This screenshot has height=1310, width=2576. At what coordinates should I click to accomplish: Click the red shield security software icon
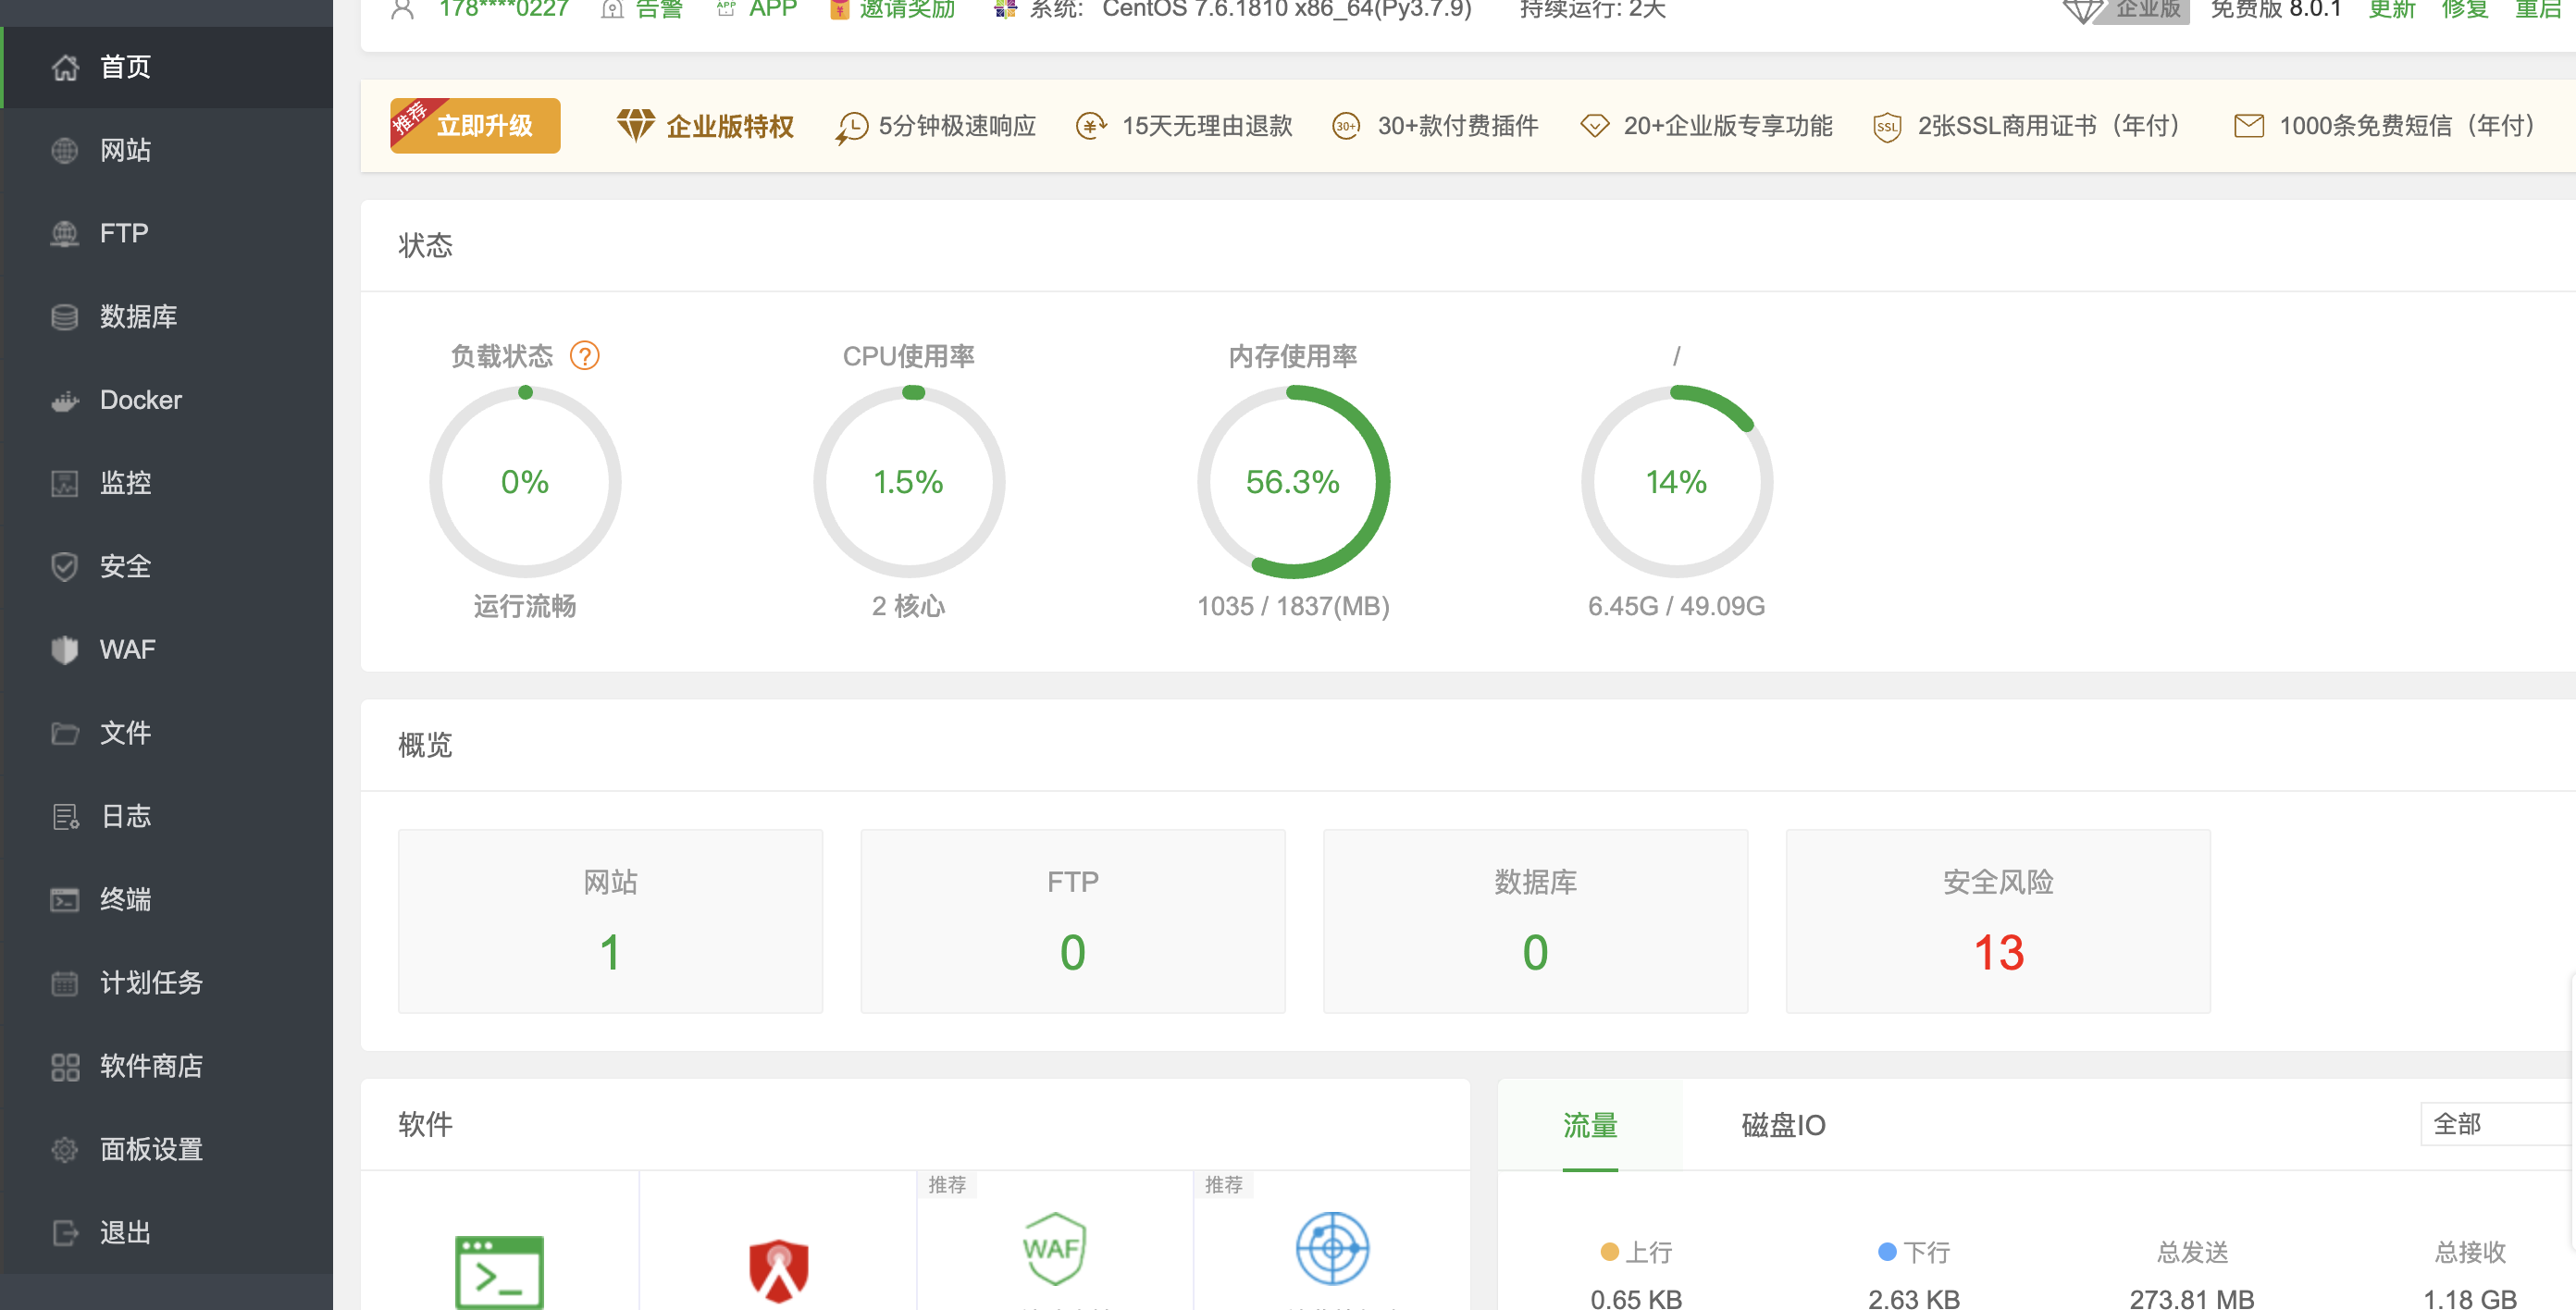pyautogui.click(x=778, y=1270)
